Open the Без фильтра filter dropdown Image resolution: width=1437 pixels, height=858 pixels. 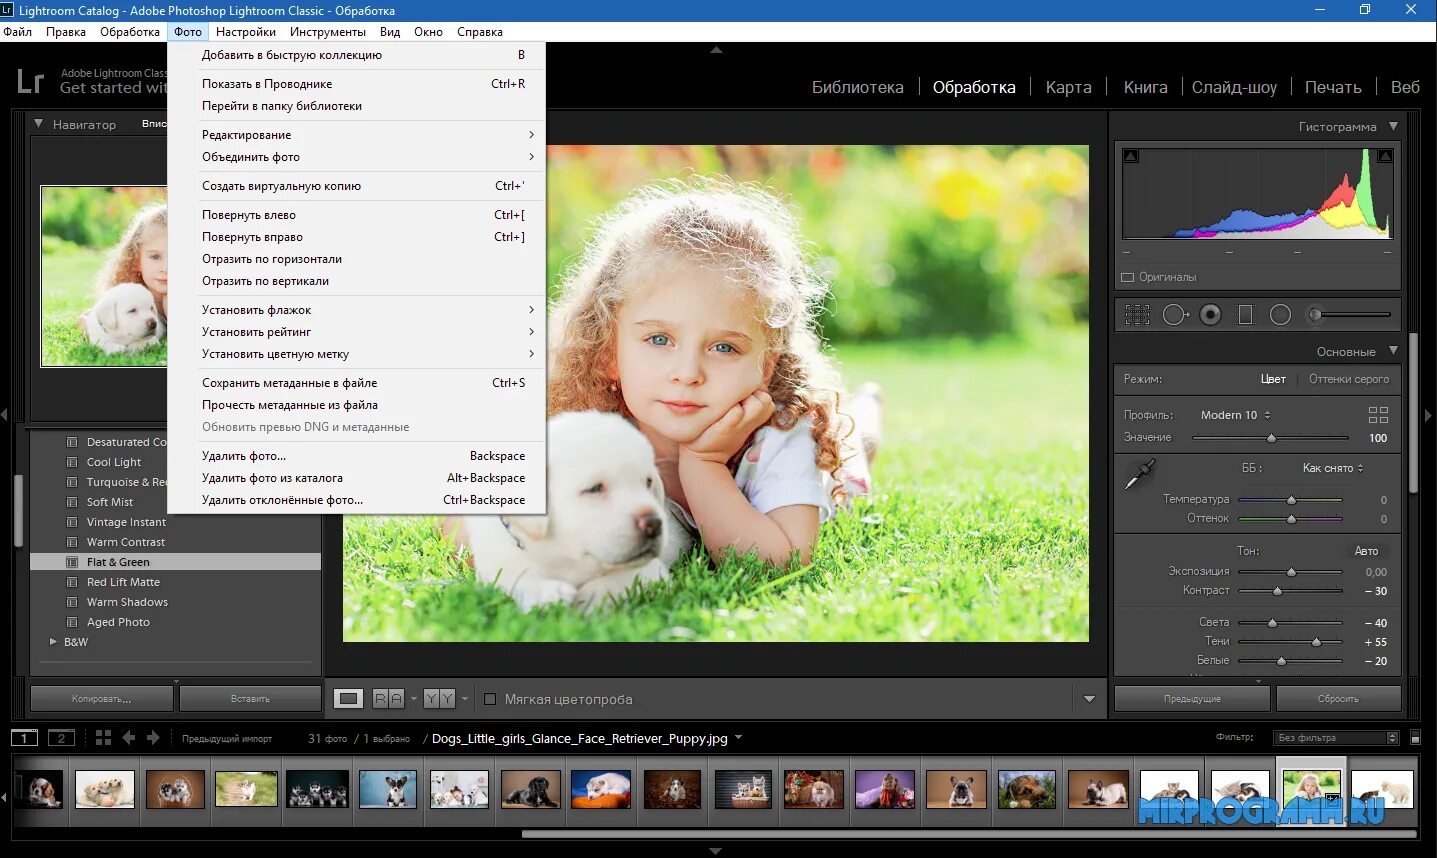coord(1336,738)
